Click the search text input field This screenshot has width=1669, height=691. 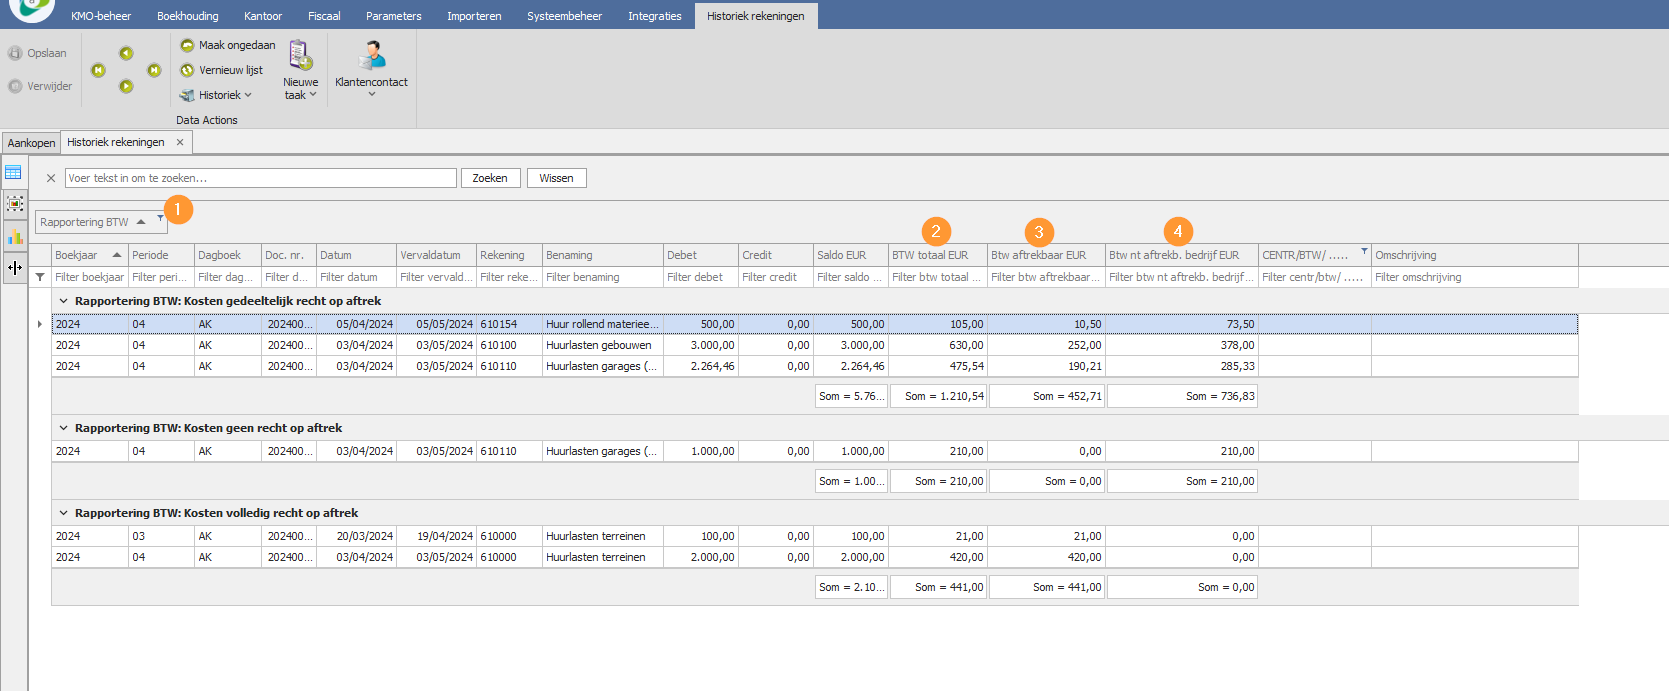coord(260,178)
